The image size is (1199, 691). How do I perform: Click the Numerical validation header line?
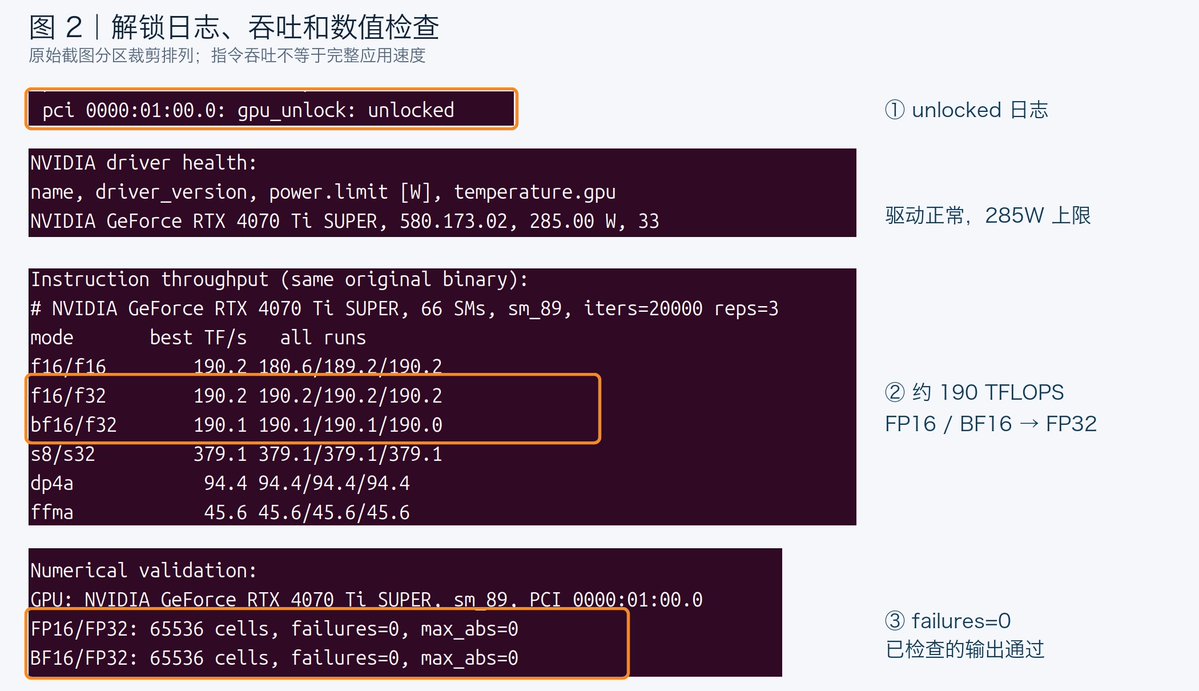click(144, 571)
